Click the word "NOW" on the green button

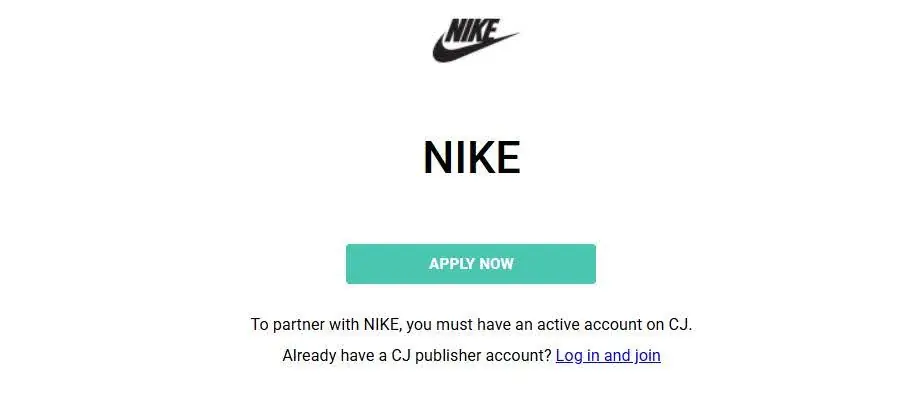click(x=497, y=264)
